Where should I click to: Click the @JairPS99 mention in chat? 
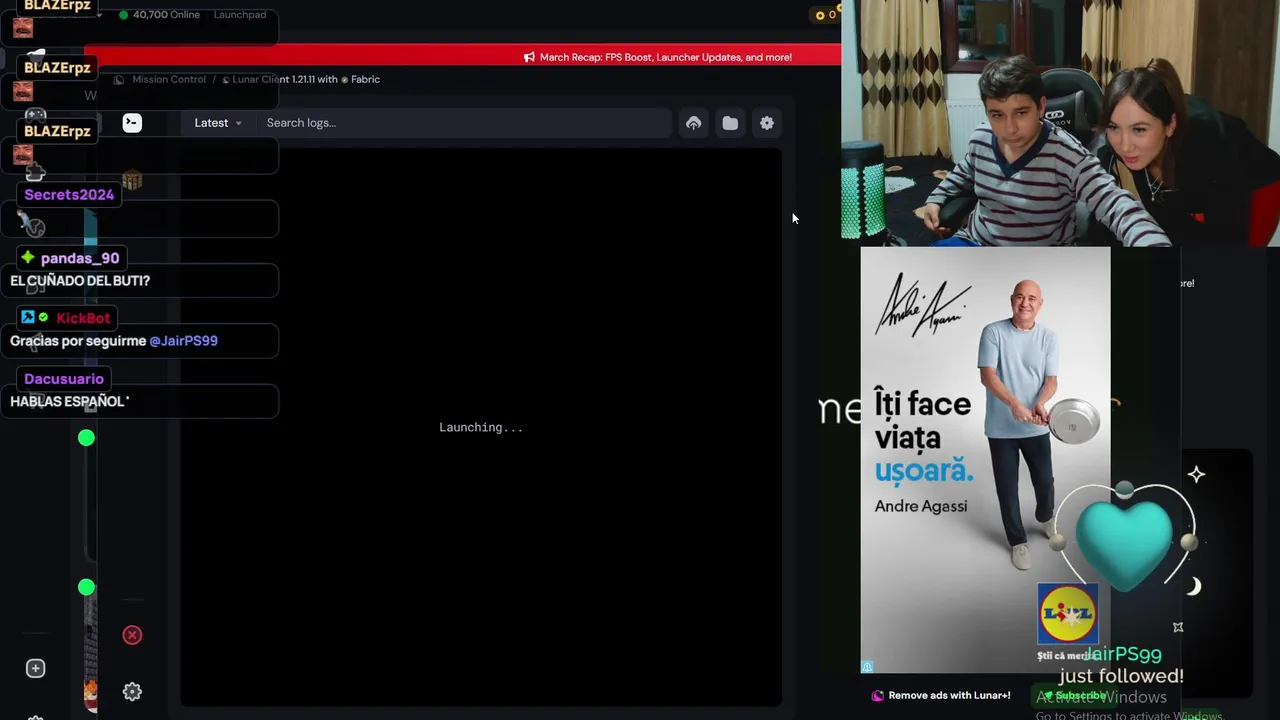183,341
